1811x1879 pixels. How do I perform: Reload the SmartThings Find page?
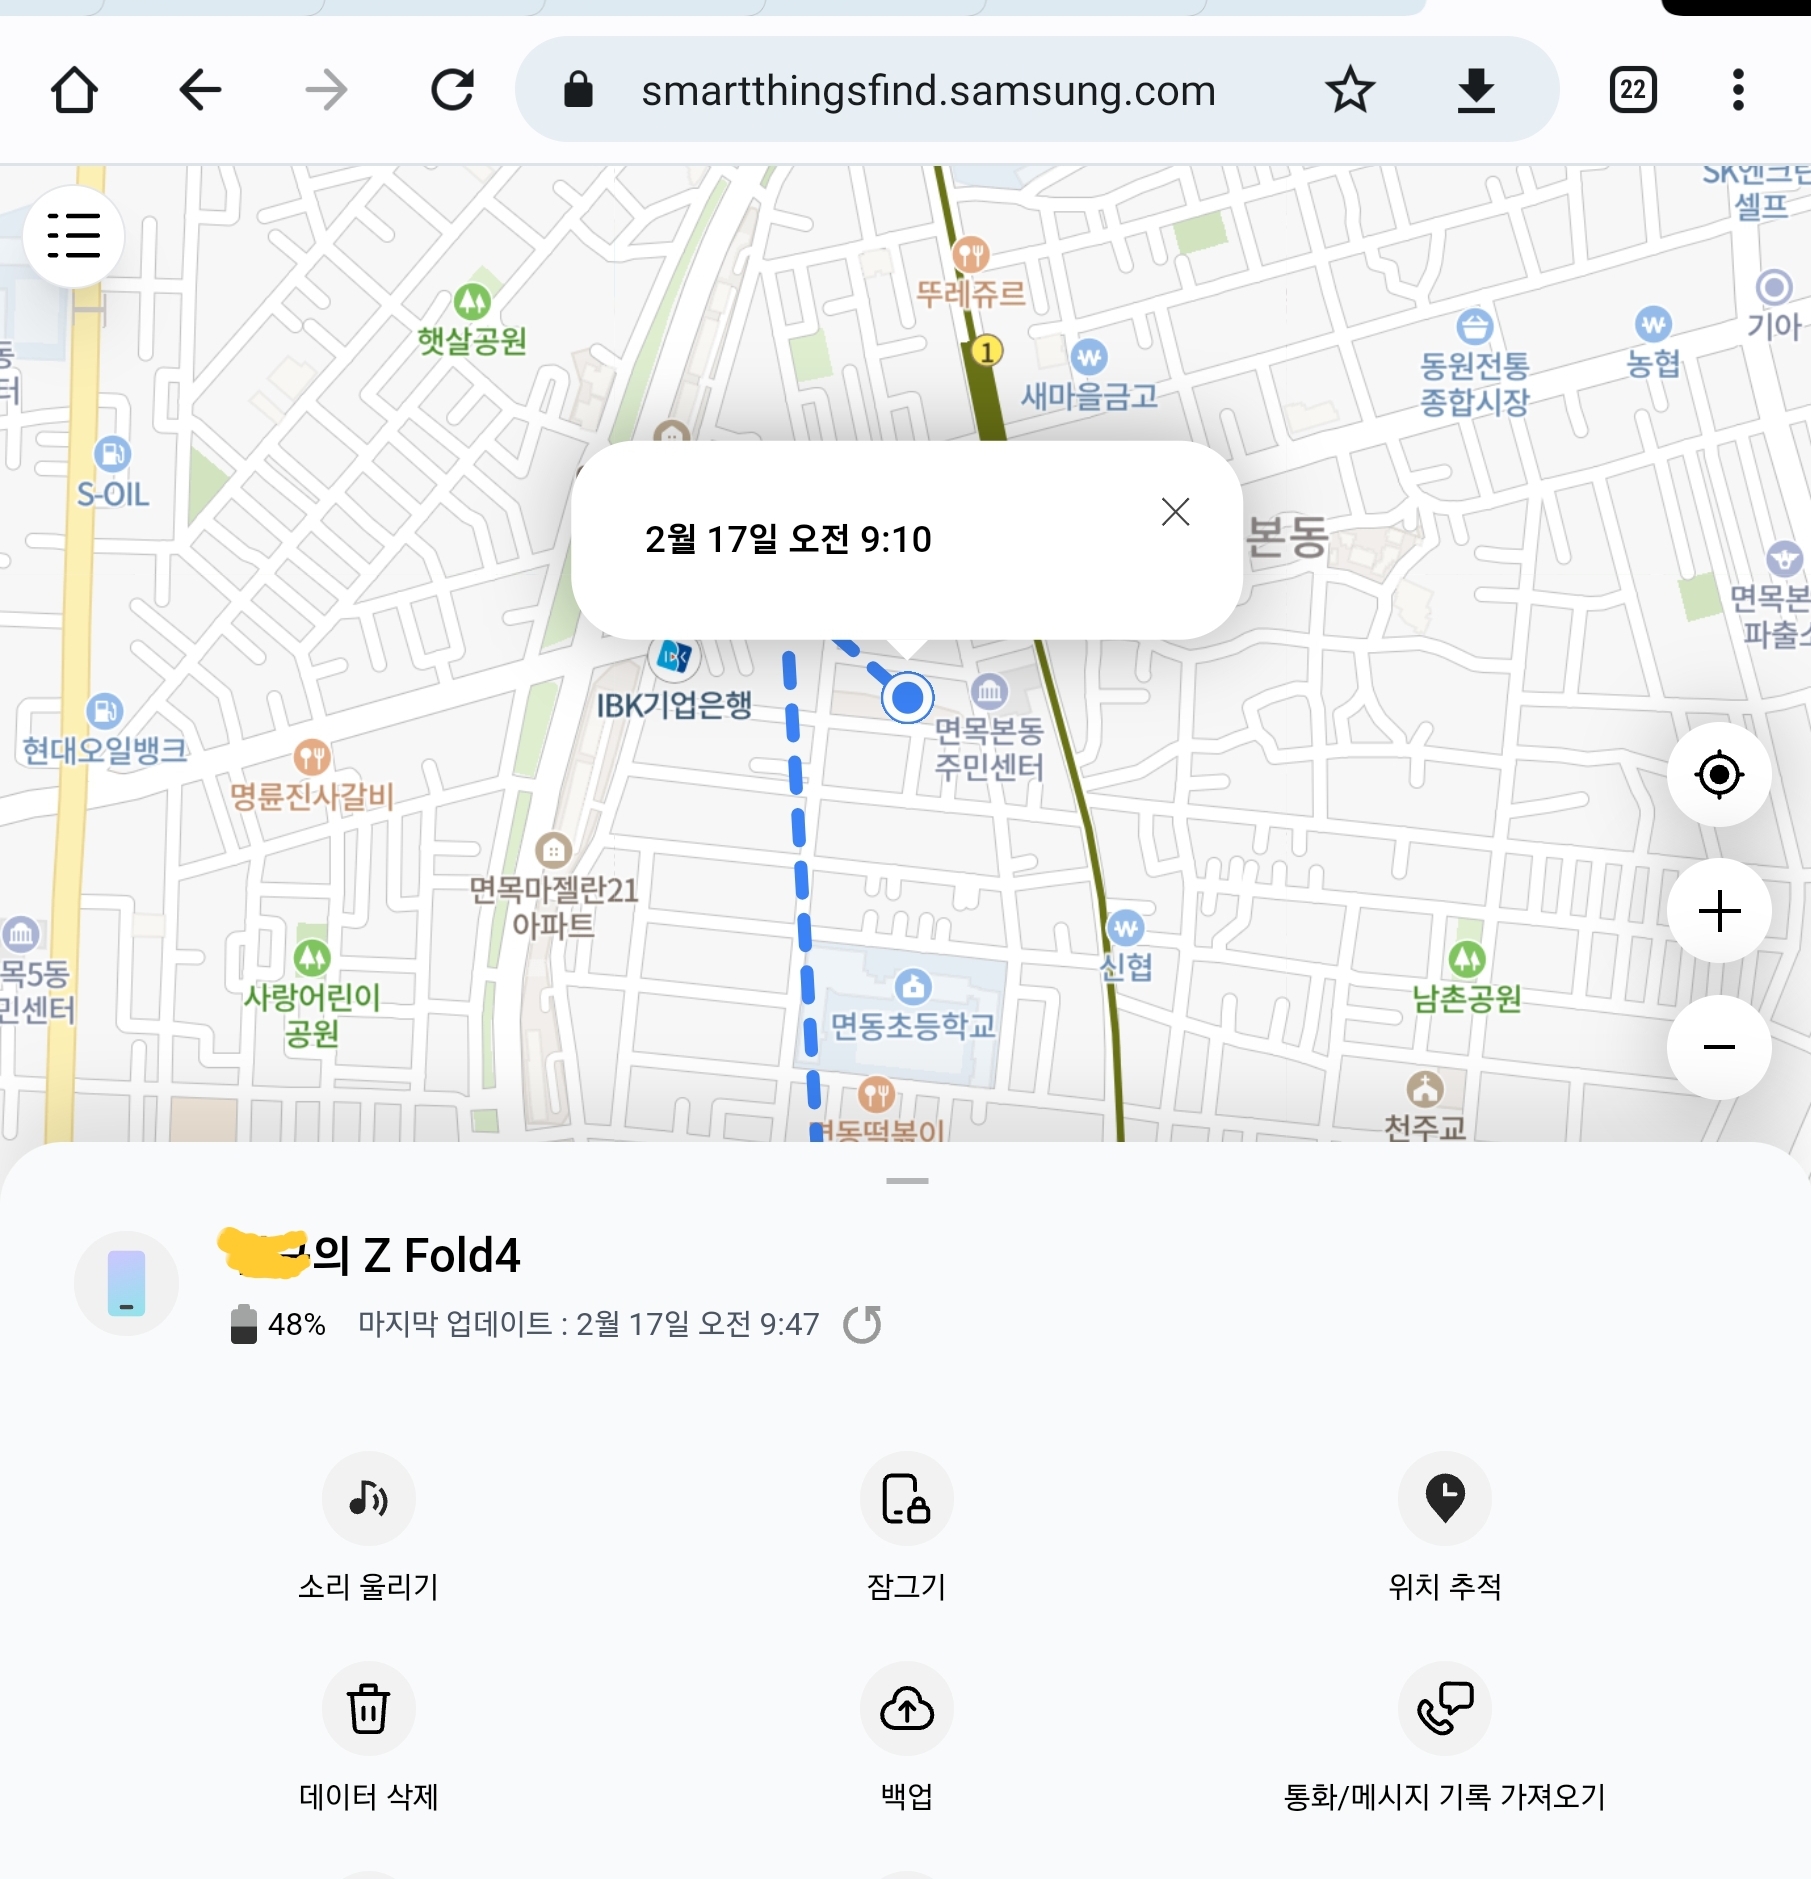(452, 90)
